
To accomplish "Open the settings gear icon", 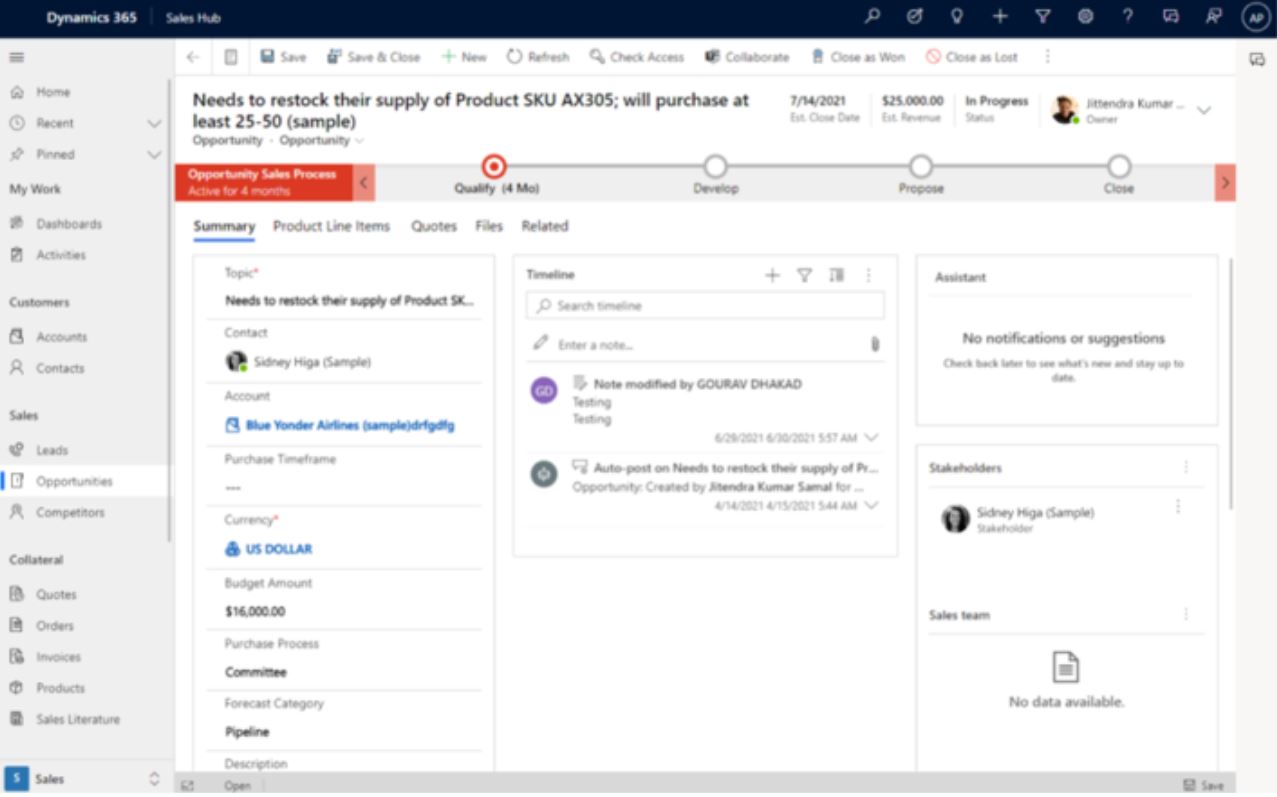I will 1085,17.
